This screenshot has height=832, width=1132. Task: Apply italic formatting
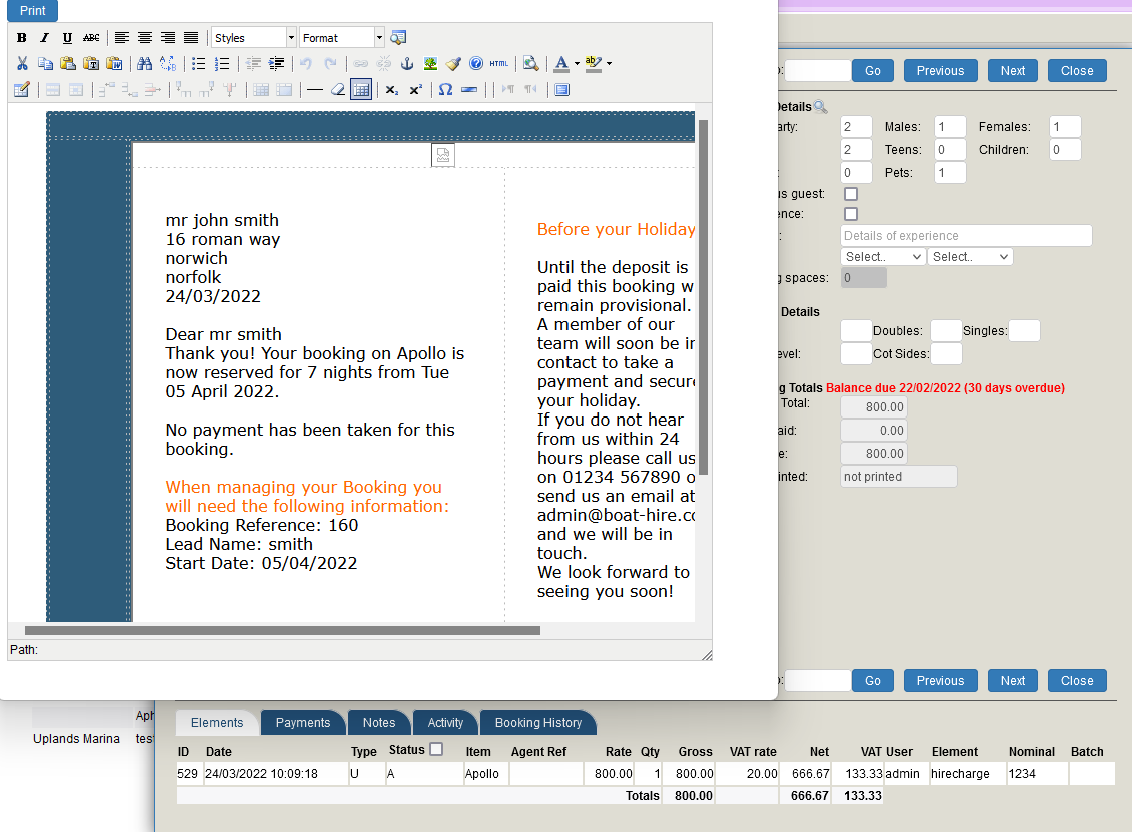44,38
